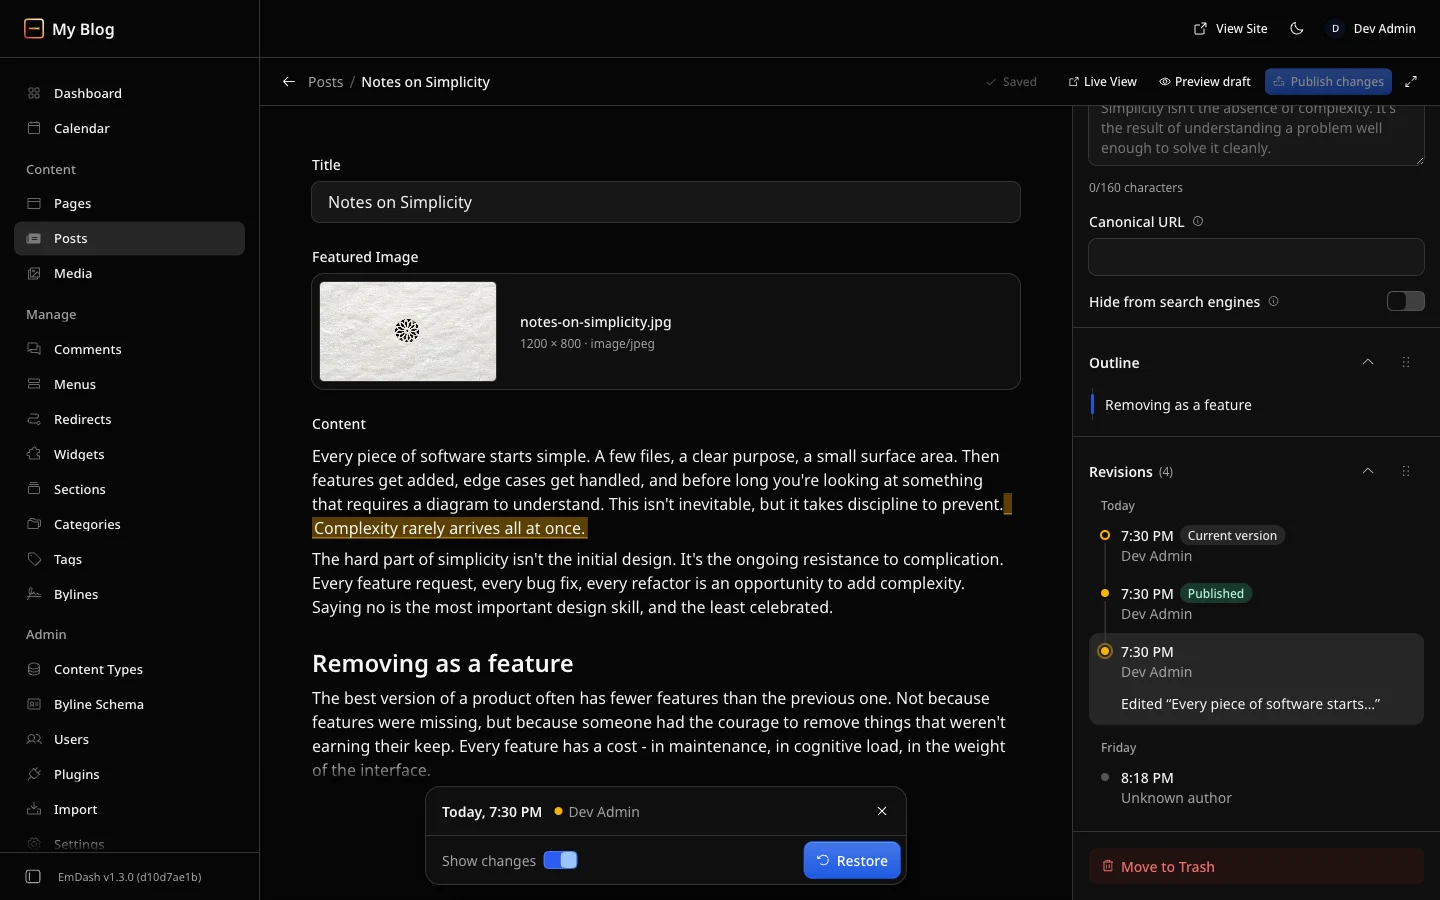Toggle dark mode moon icon

[x=1297, y=29]
